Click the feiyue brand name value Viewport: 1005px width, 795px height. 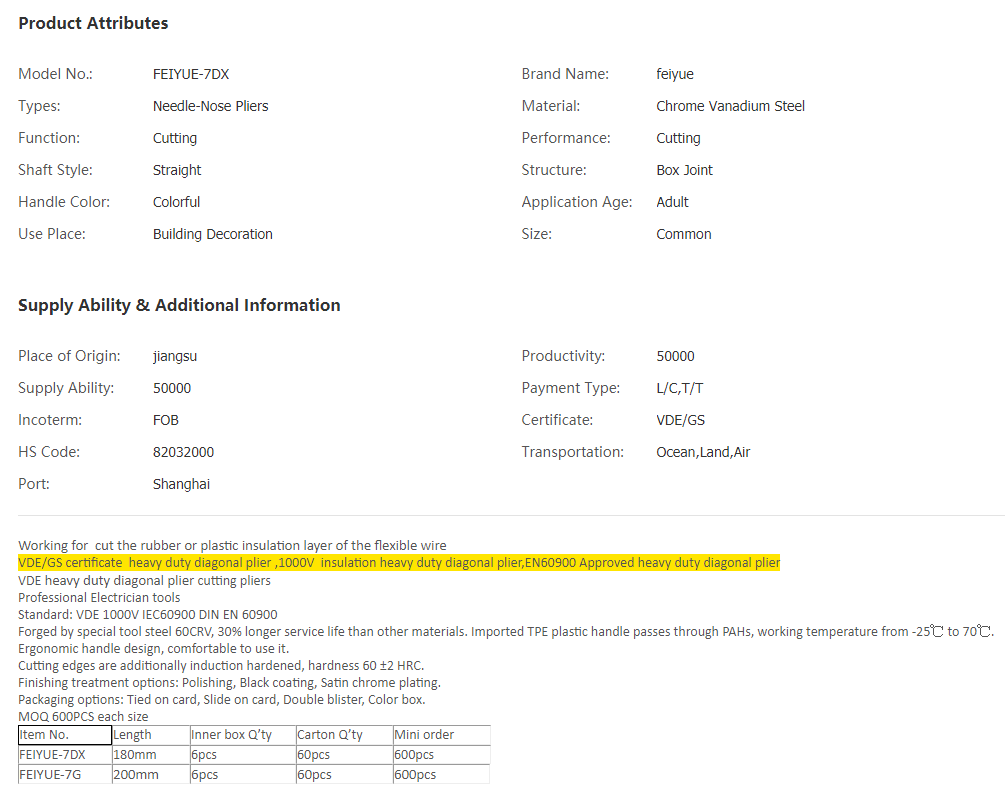pyautogui.click(x=675, y=74)
